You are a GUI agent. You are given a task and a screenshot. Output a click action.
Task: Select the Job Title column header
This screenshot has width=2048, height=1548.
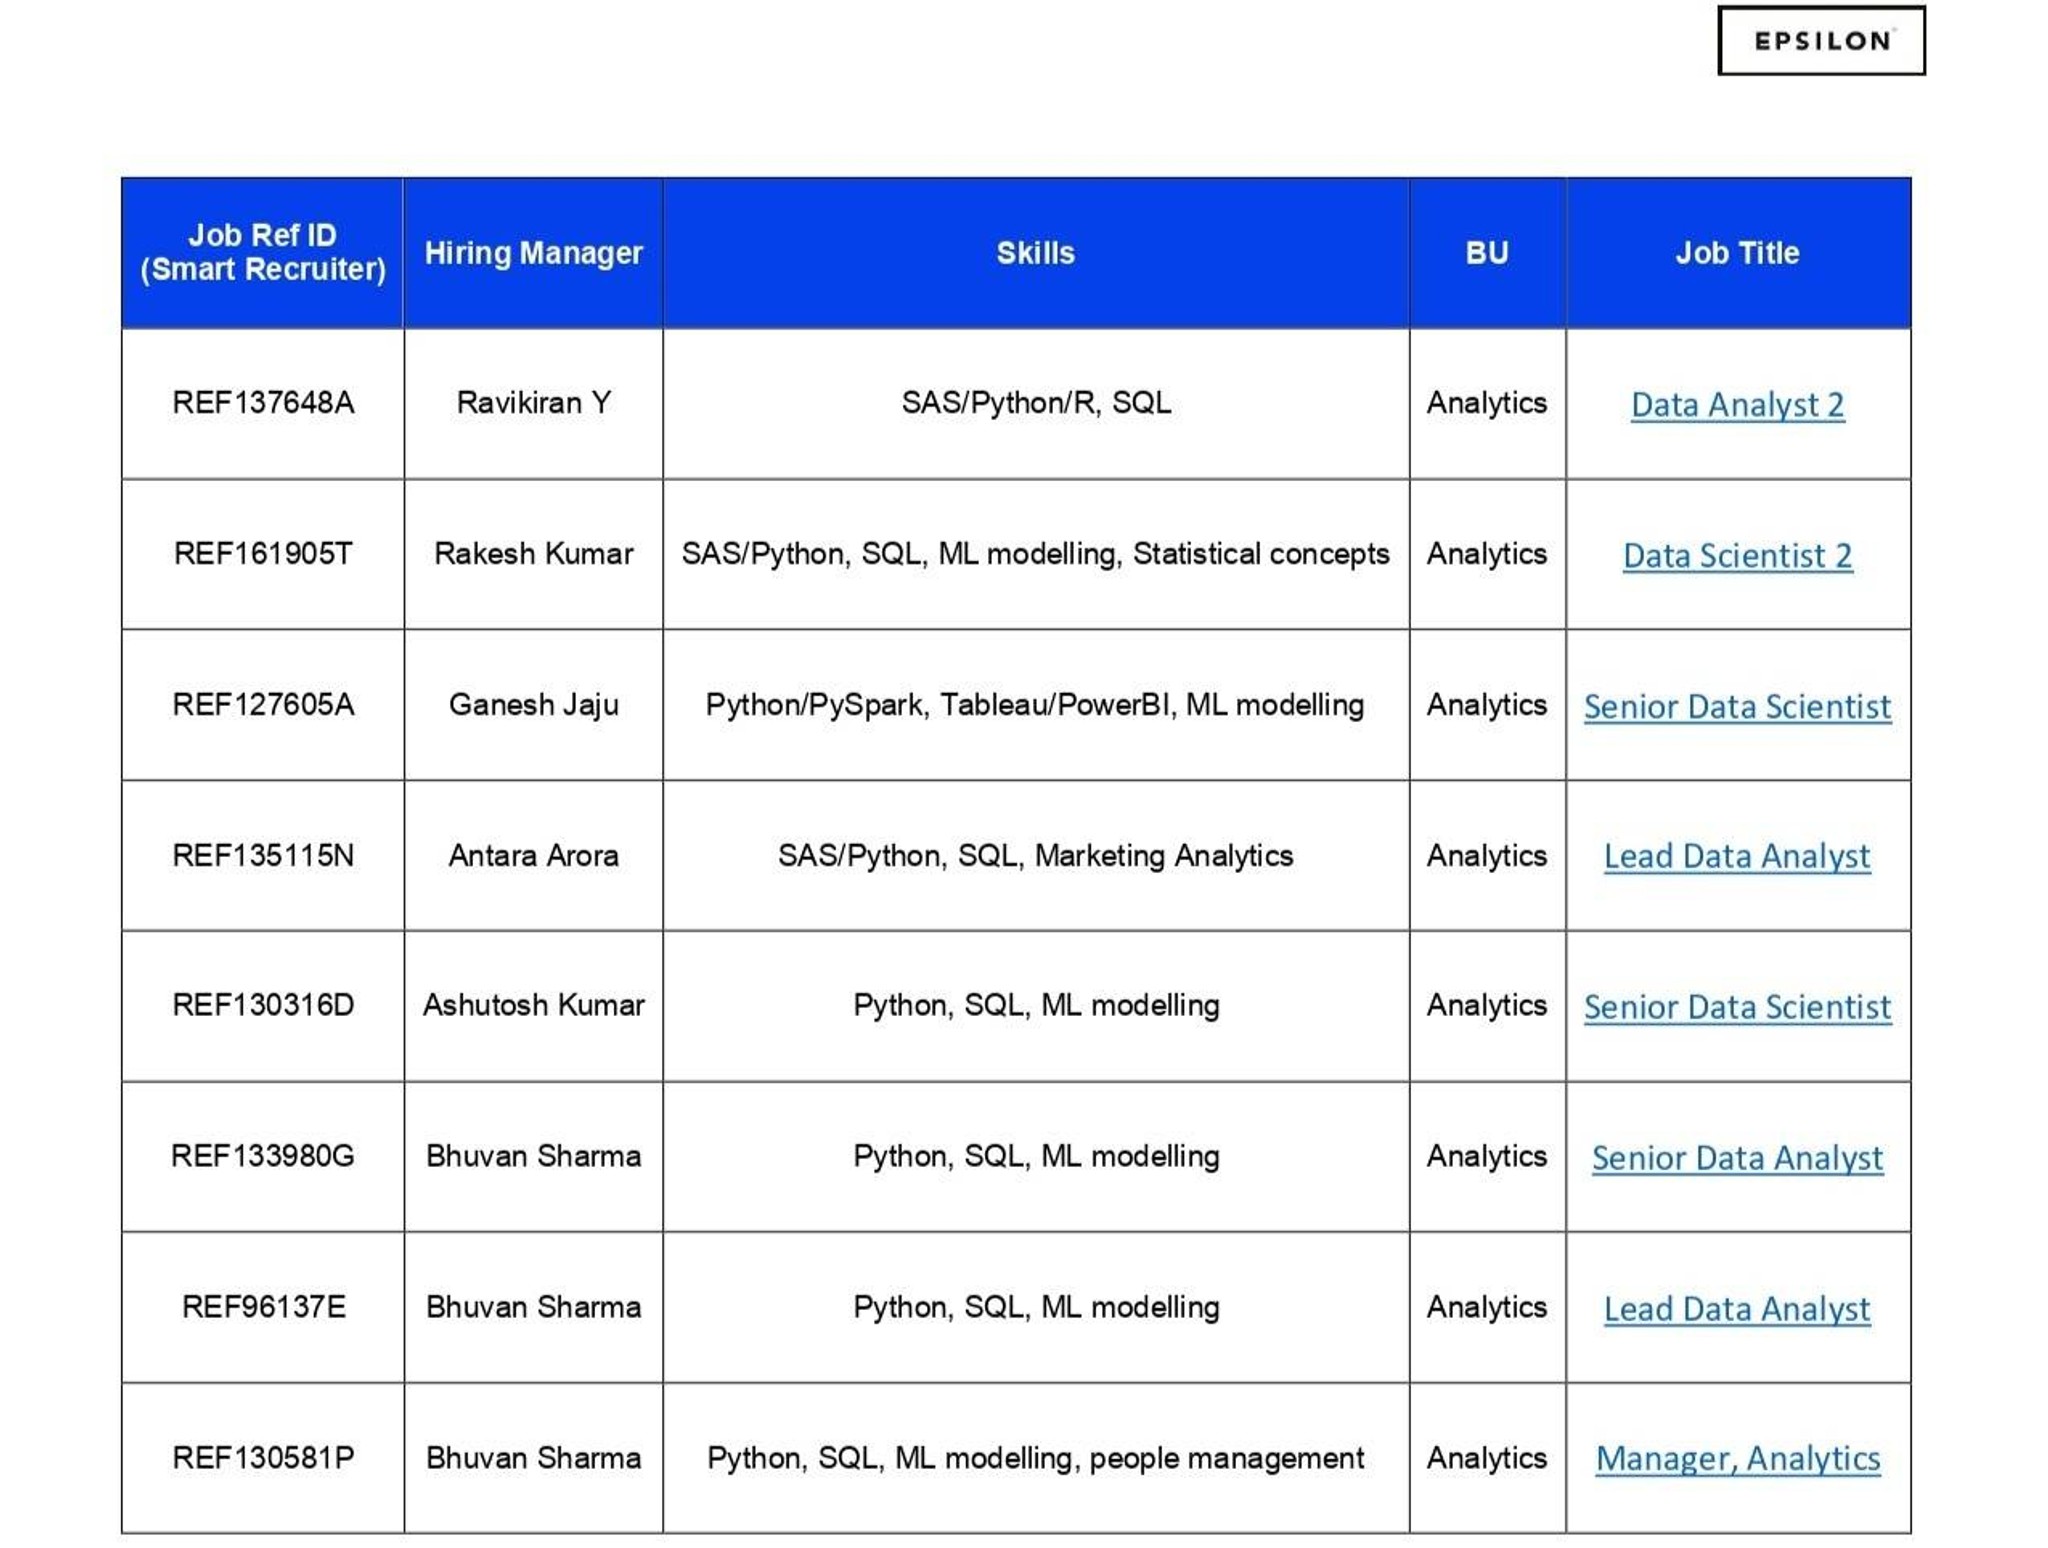(x=1737, y=252)
